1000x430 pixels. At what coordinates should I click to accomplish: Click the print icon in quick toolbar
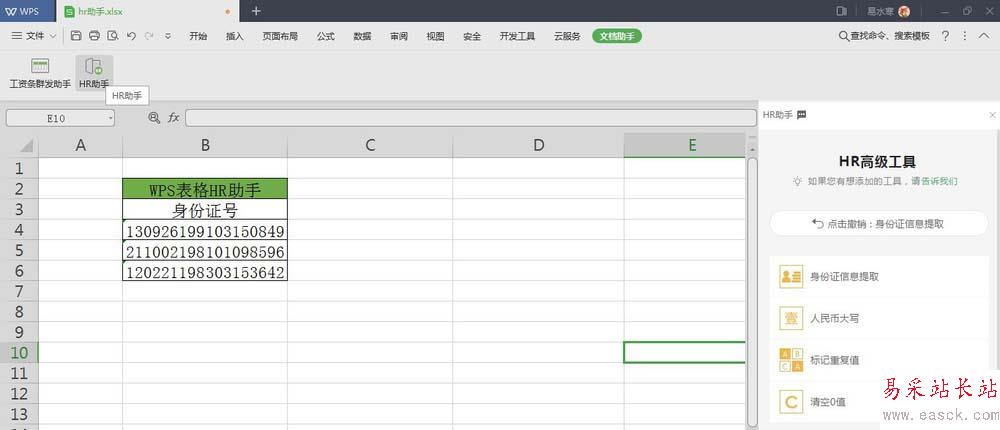coord(94,36)
